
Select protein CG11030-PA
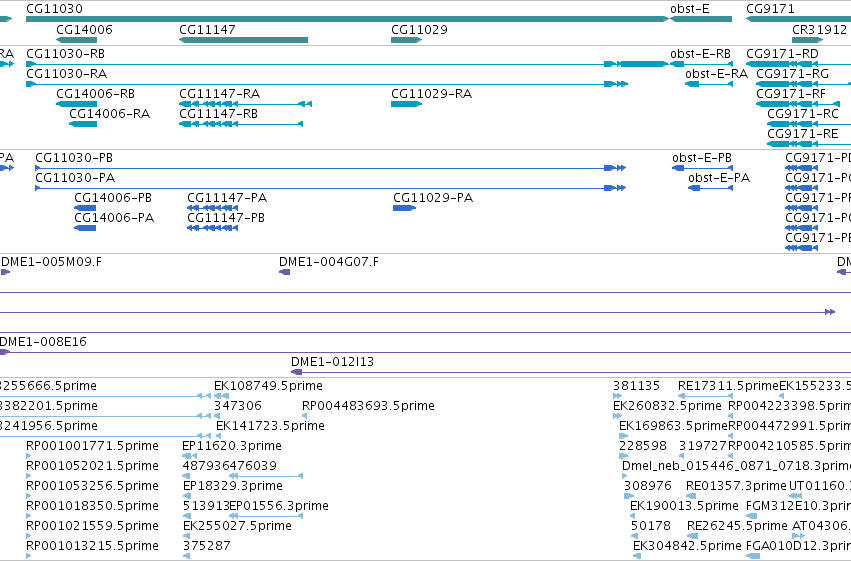tap(331, 188)
